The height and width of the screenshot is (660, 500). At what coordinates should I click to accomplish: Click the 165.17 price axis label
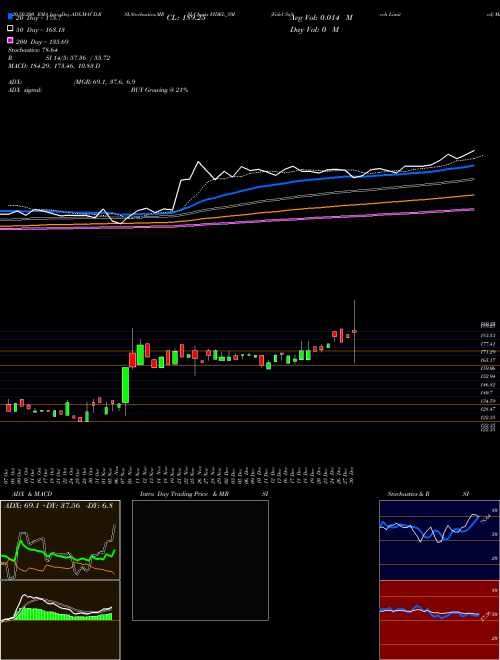point(488,360)
